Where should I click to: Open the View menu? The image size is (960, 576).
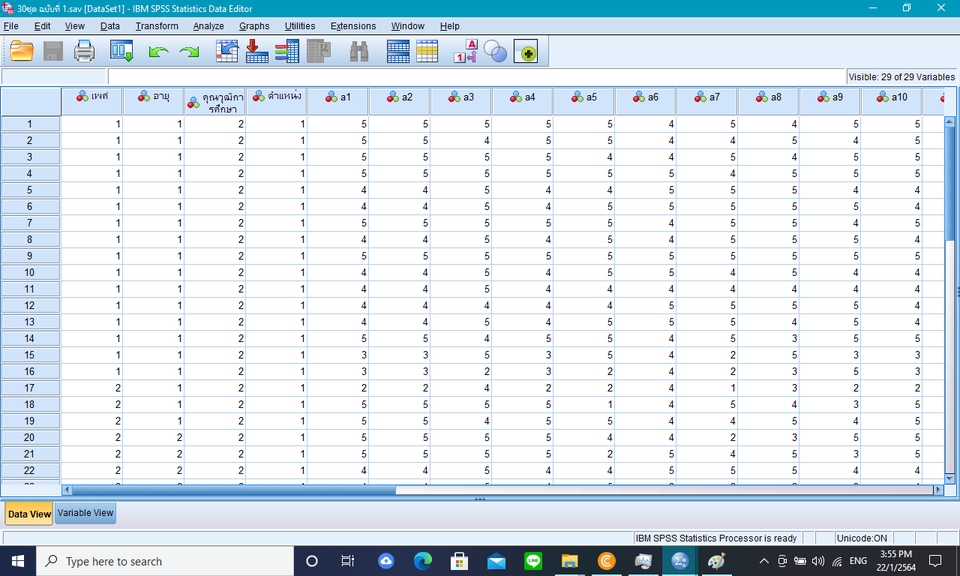(x=75, y=26)
